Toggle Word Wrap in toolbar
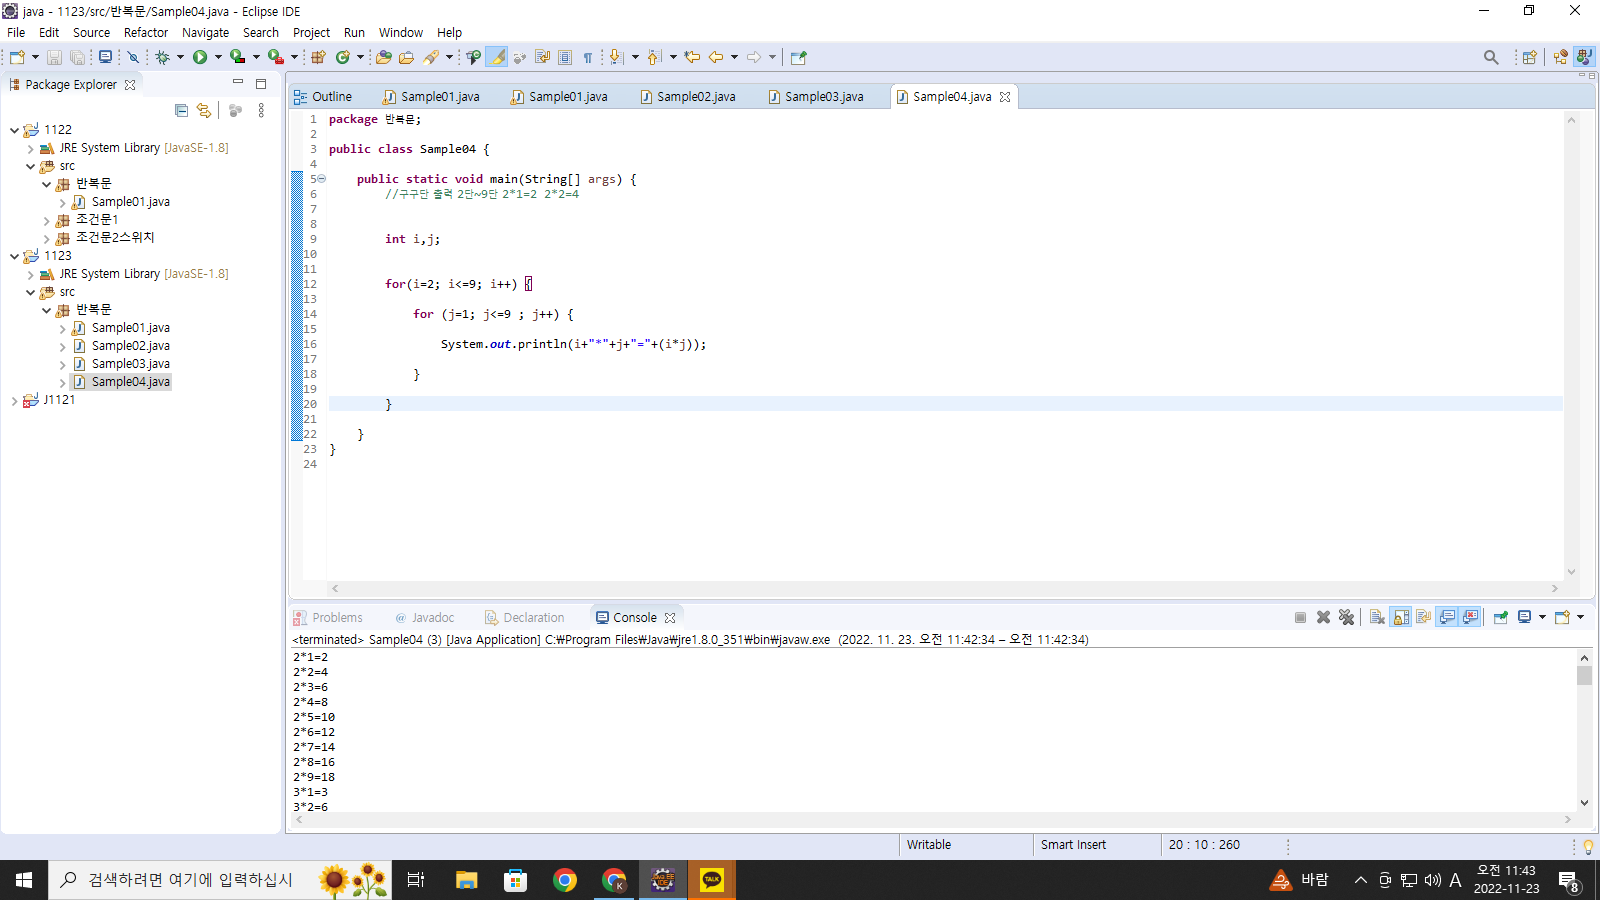This screenshot has width=1600, height=900. pyautogui.click(x=542, y=57)
